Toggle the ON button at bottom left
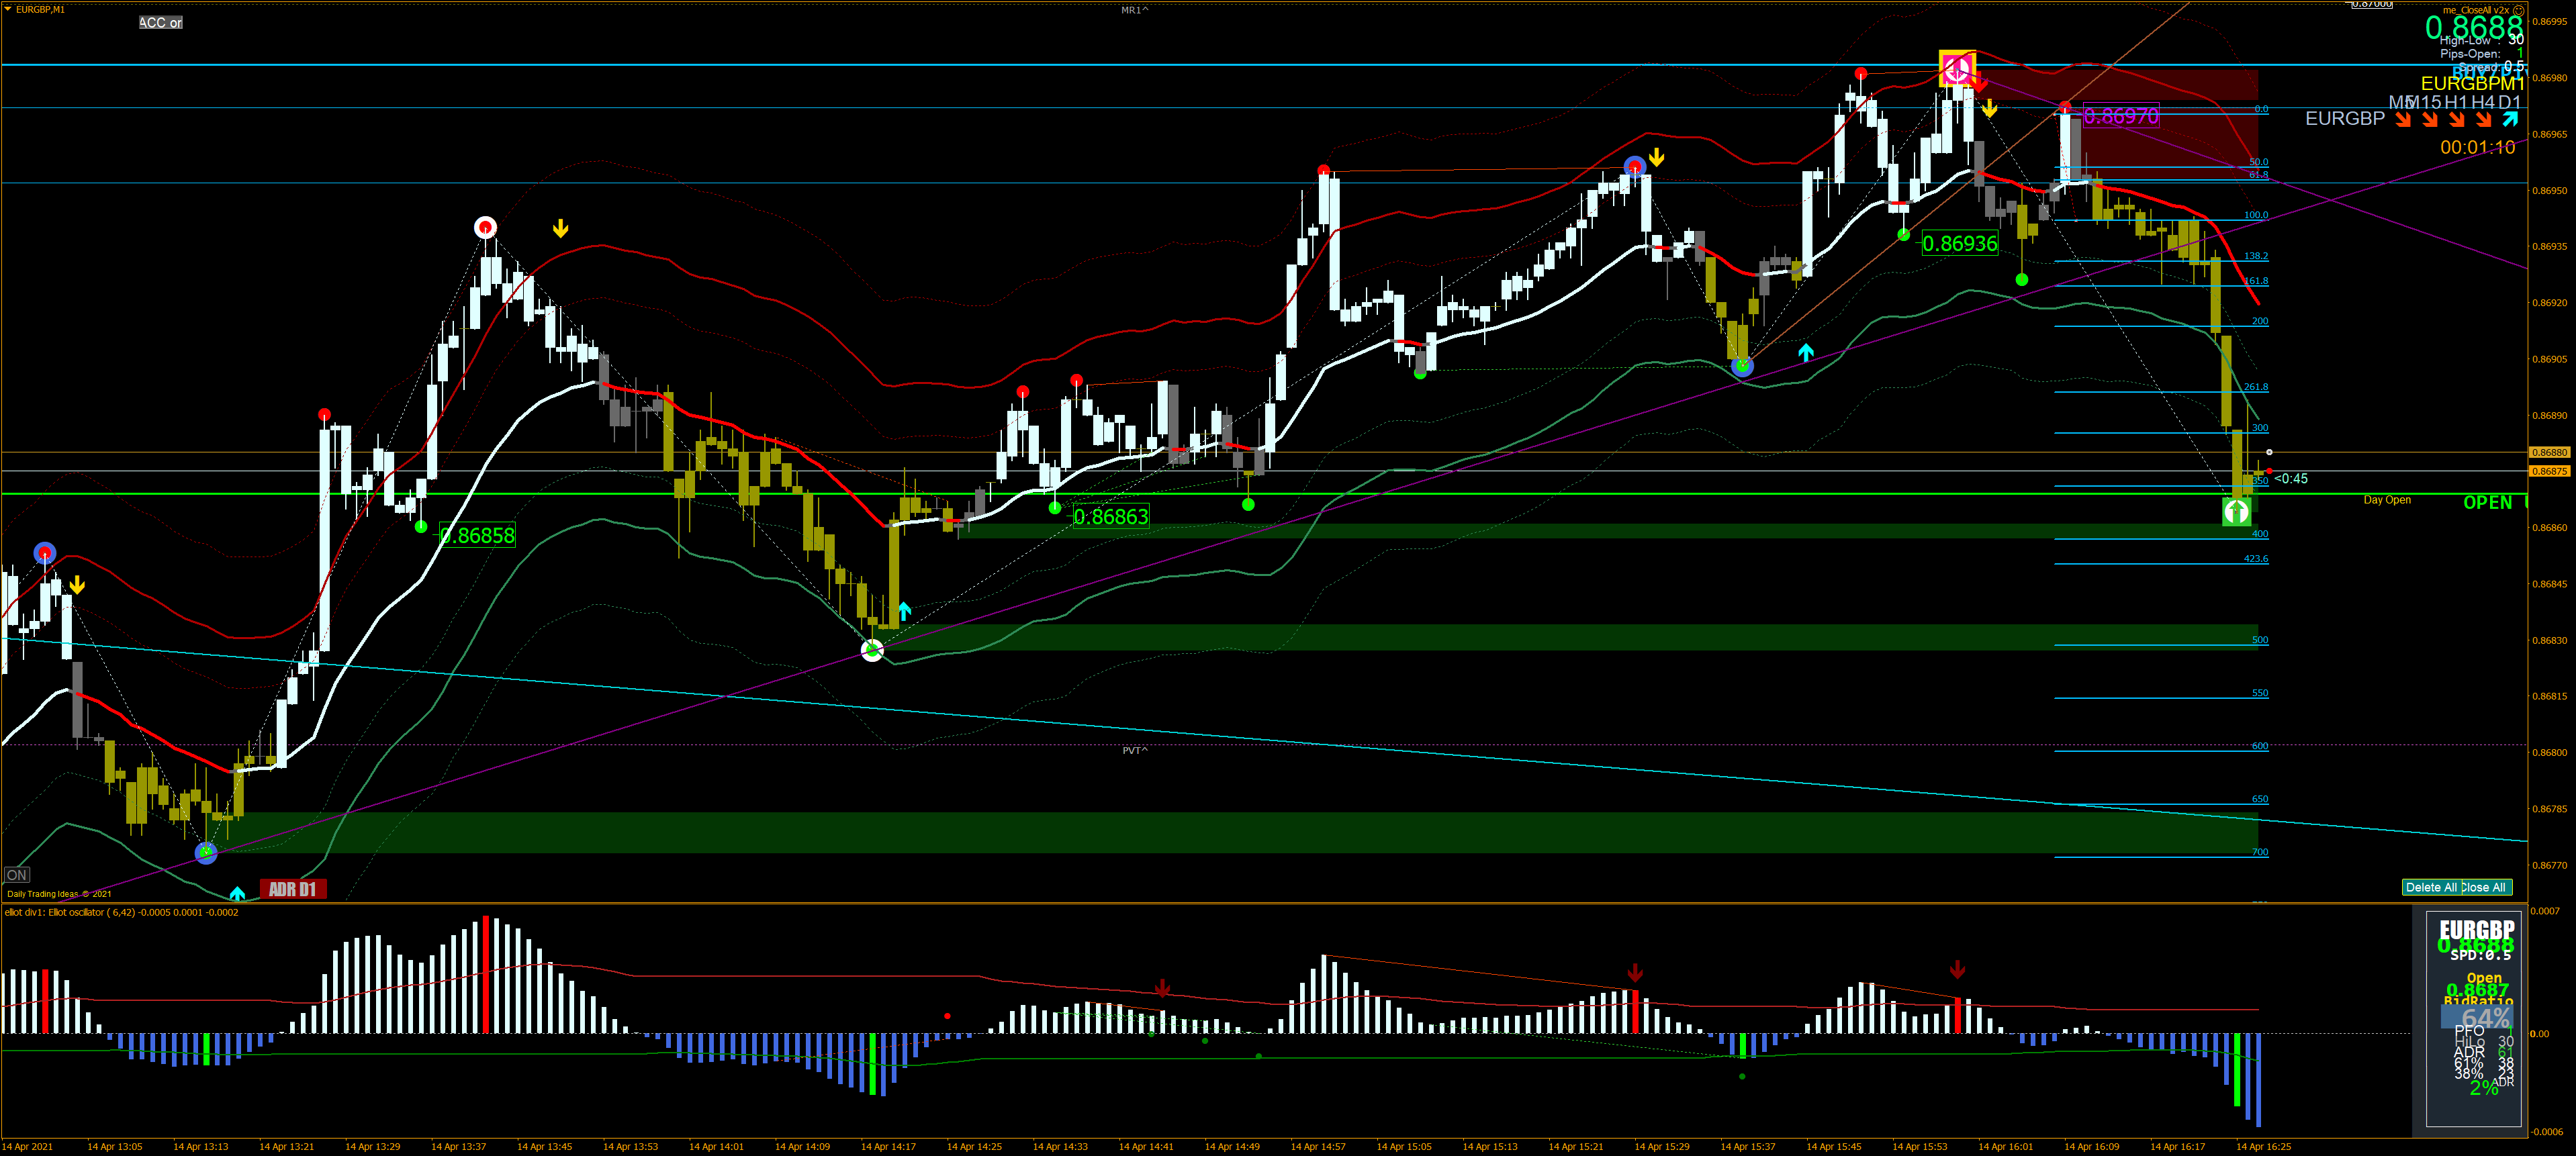 point(17,875)
